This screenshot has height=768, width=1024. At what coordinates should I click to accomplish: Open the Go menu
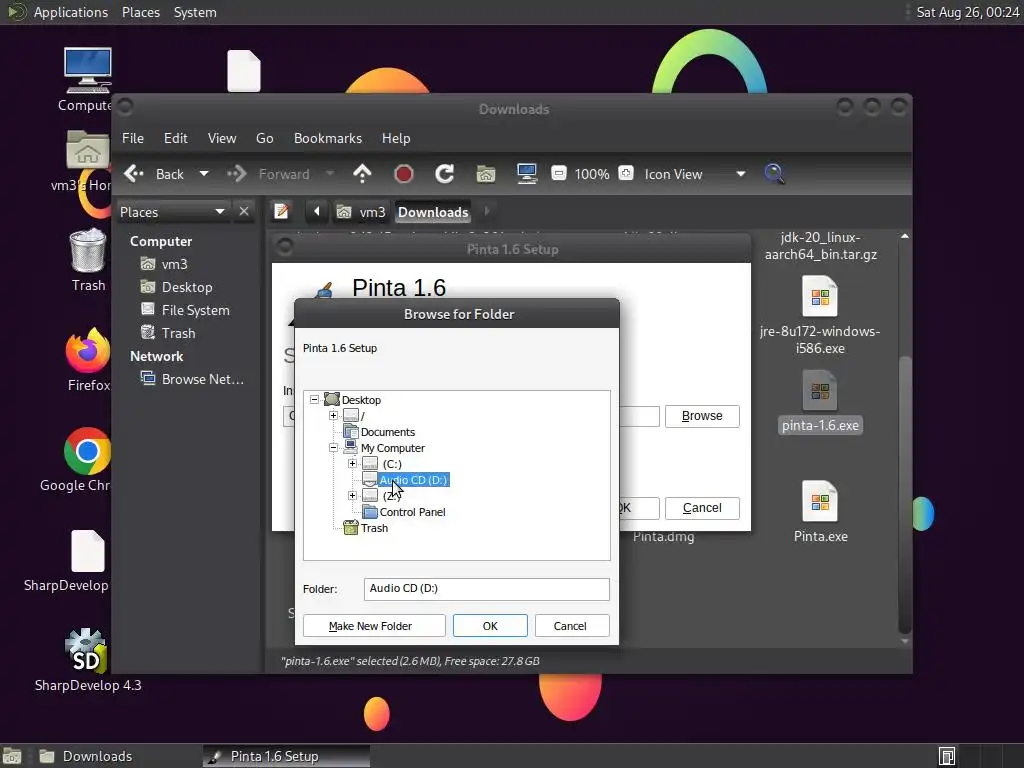pyautogui.click(x=264, y=138)
